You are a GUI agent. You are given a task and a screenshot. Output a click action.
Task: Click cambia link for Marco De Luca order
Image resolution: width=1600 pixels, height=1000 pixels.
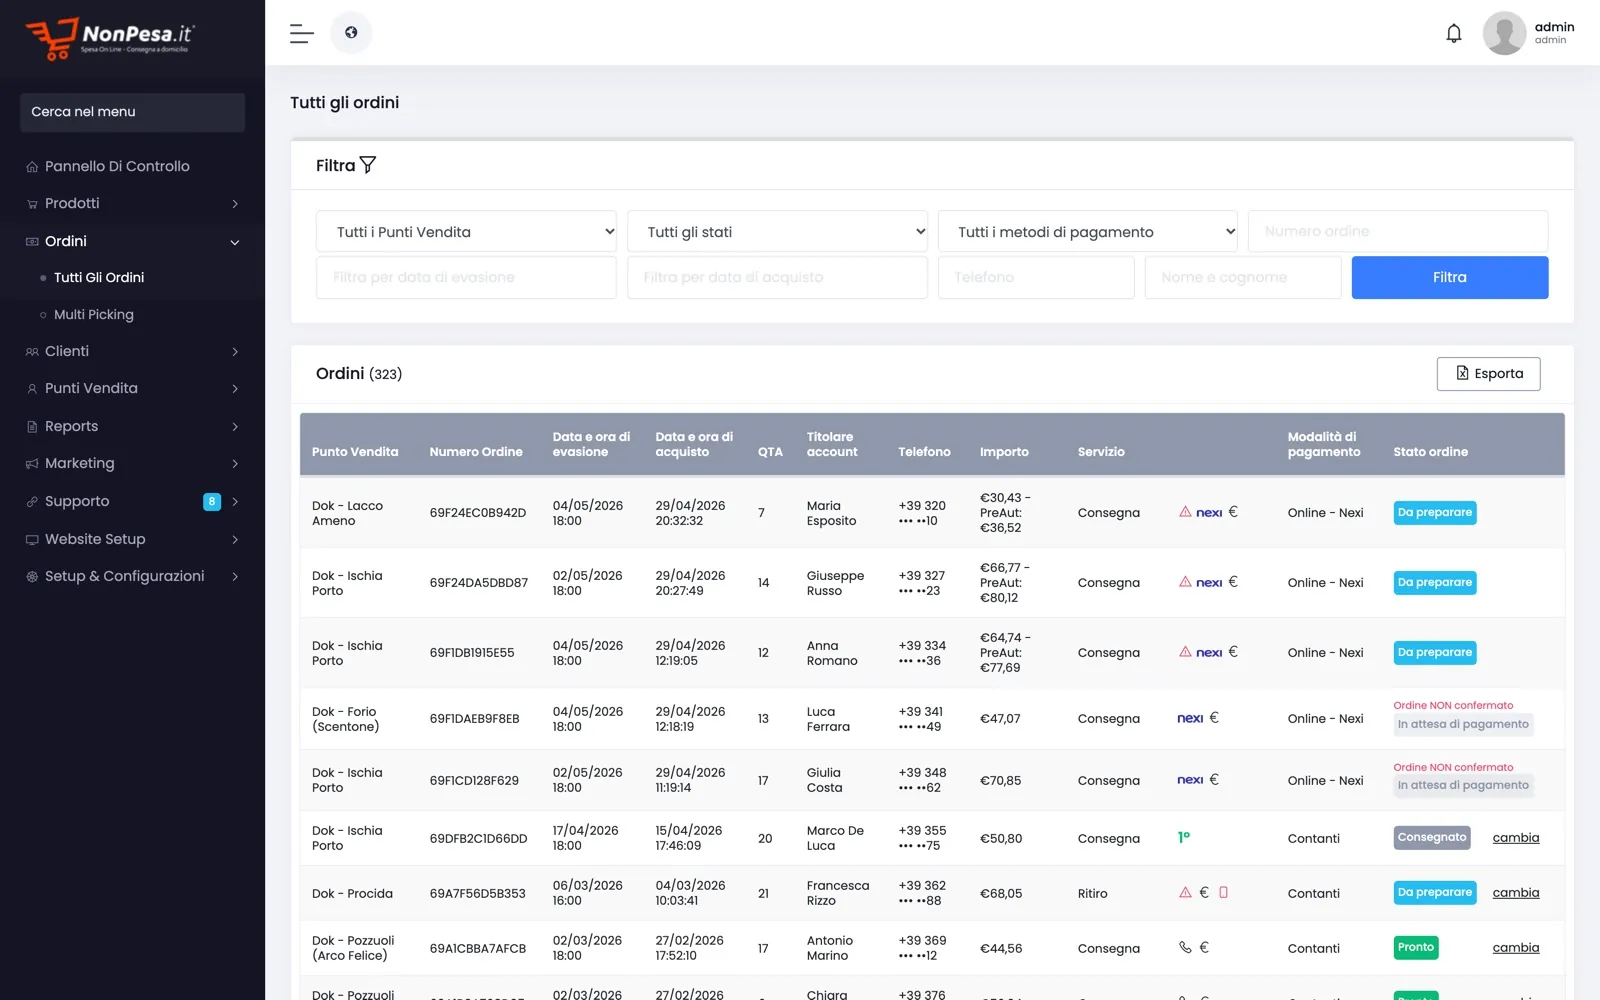[x=1516, y=838]
